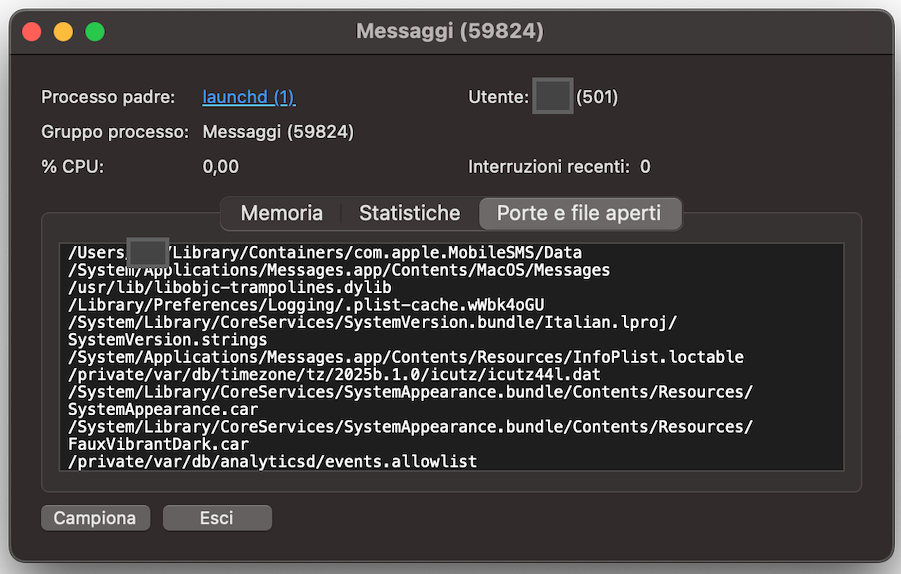
Task: Click the SystemVersion.strings text
Action: tap(167, 340)
